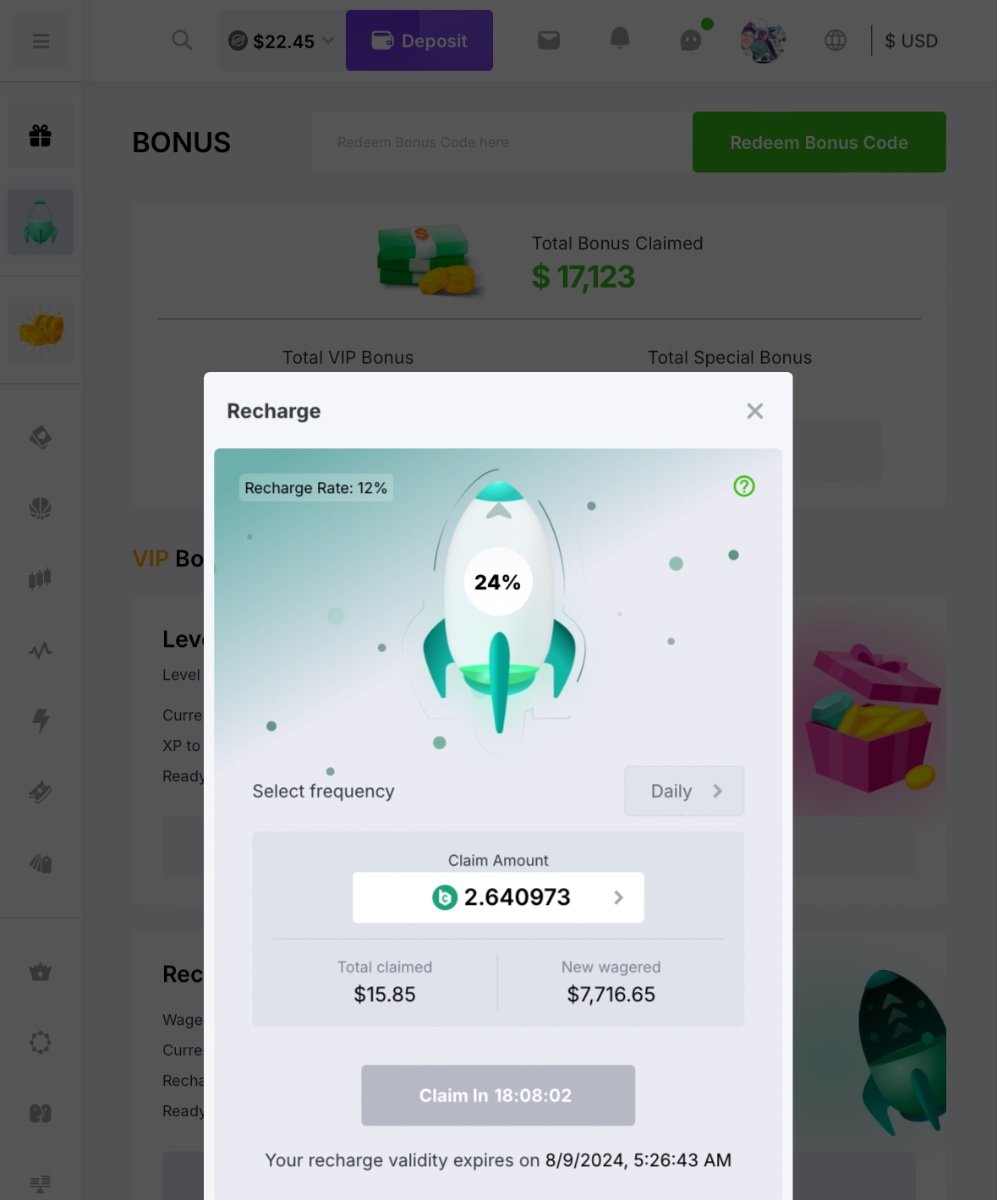997x1200 pixels.
Task: Click the search magnifier icon
Action: (182, 40)
